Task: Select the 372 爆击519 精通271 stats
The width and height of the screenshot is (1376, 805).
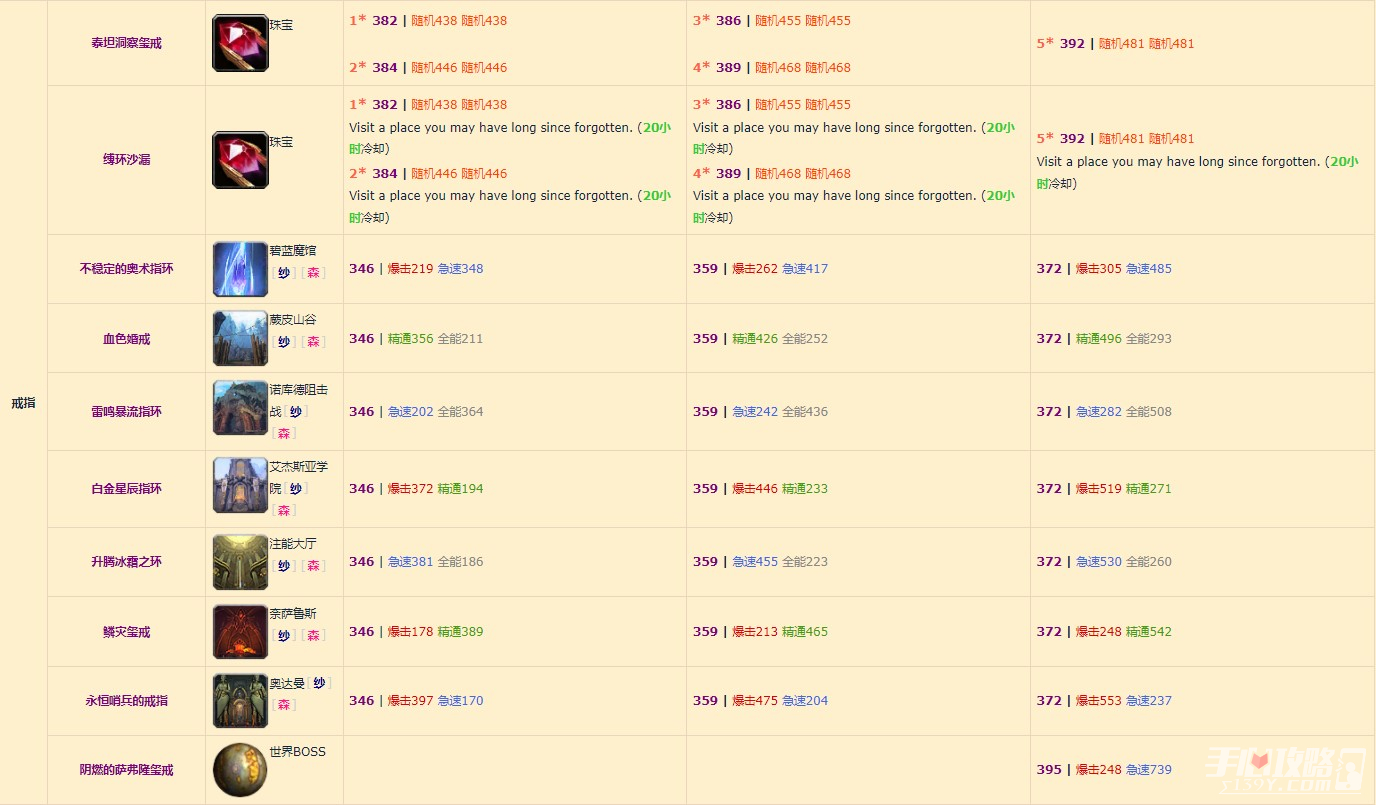Action: pyautogui.click(x=1104, y=488)
